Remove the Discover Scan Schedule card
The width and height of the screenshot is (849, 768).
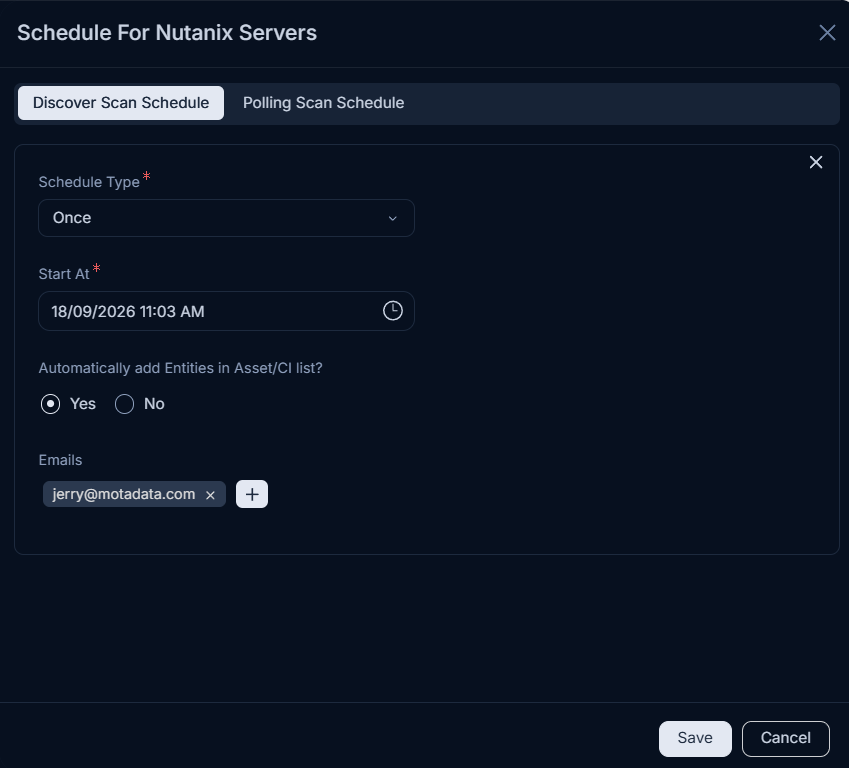coord(815,162)
